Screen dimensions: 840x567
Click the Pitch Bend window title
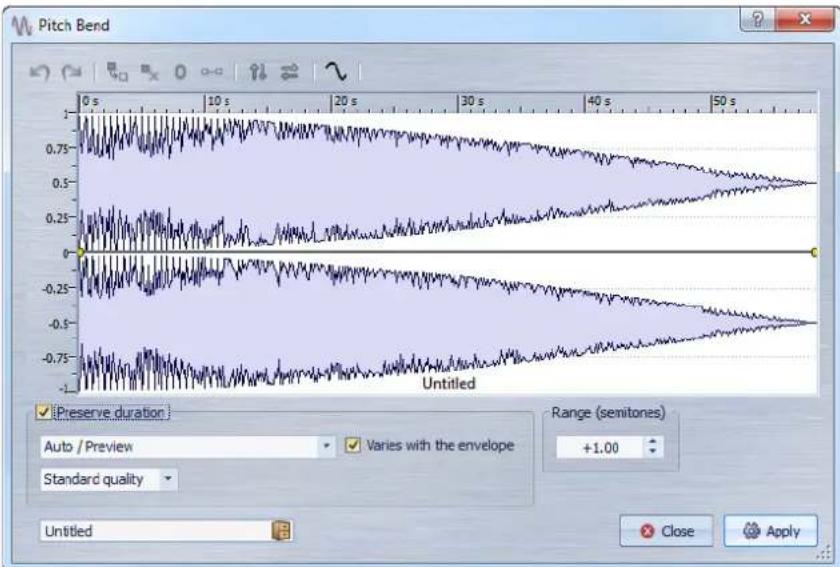pyautogui.click(x=74, y=25)
